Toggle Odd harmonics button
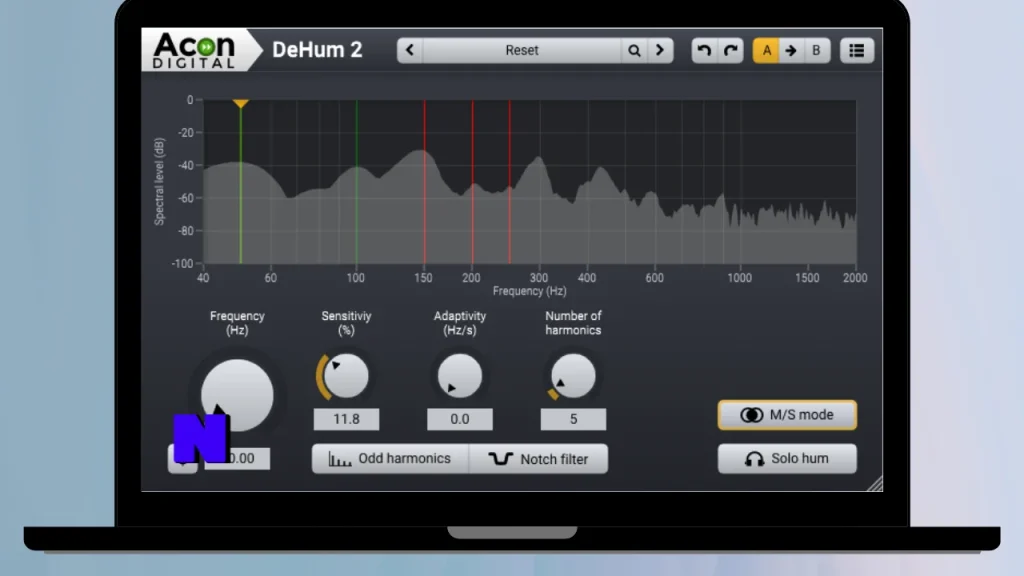The width and height of the screenshot is (1024, 576). click(390, 458)
